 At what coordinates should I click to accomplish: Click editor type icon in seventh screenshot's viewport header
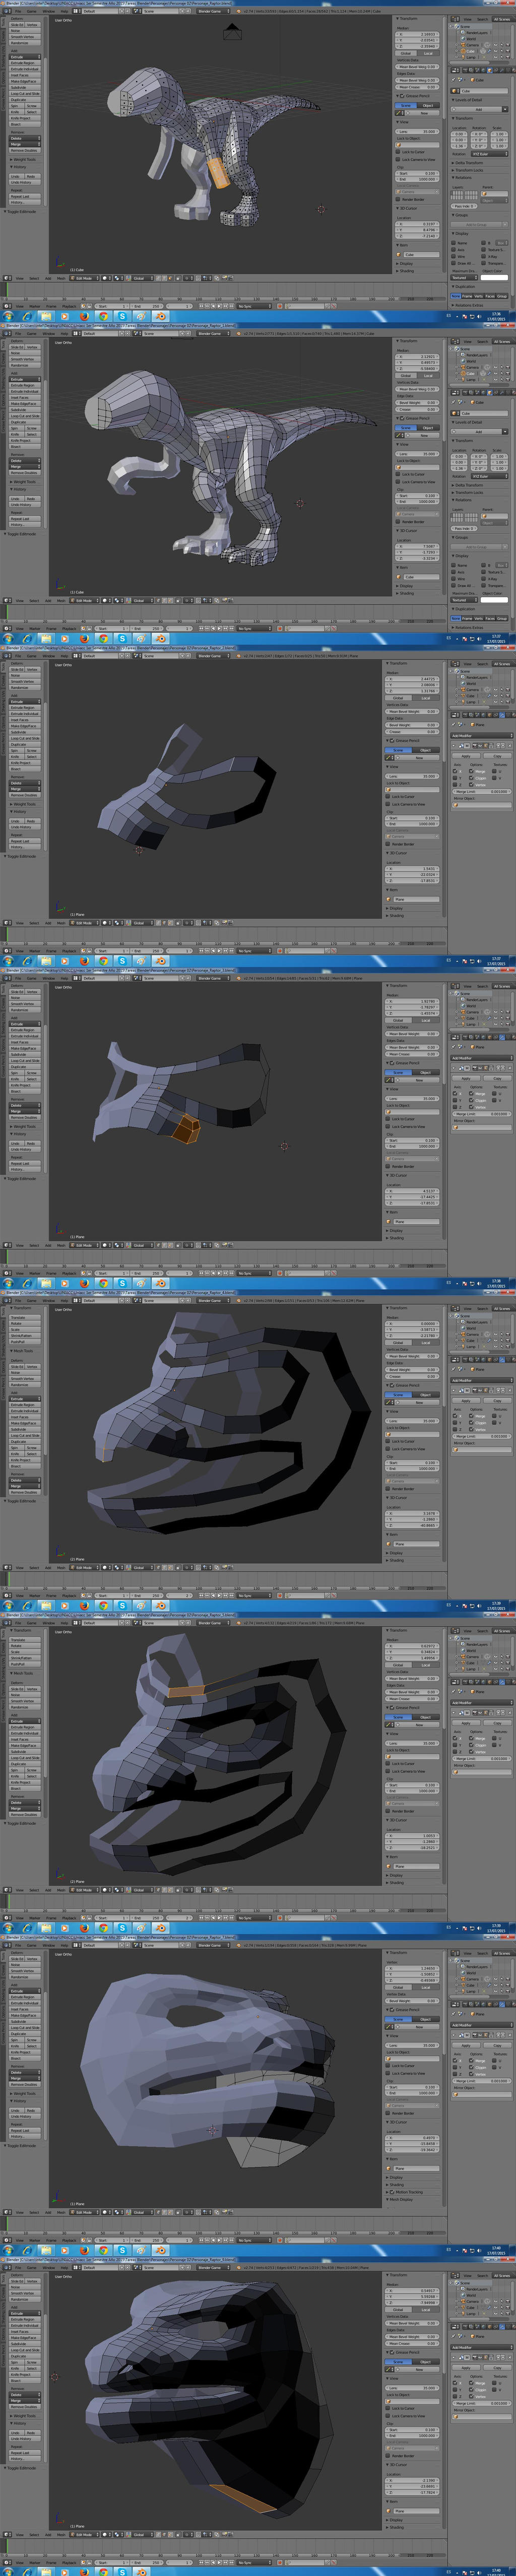point(7,2212)
